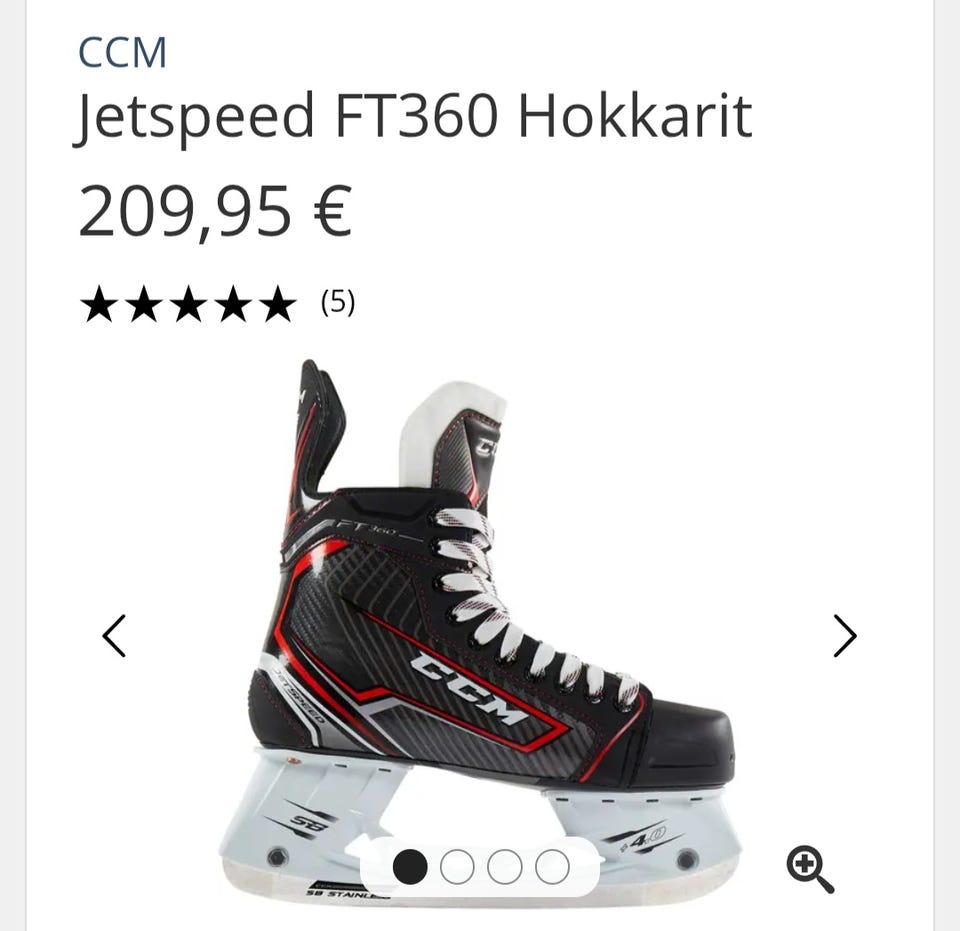Click the second rating star
The width and height of the screenshot is (960, 931).
click(143, 304)
